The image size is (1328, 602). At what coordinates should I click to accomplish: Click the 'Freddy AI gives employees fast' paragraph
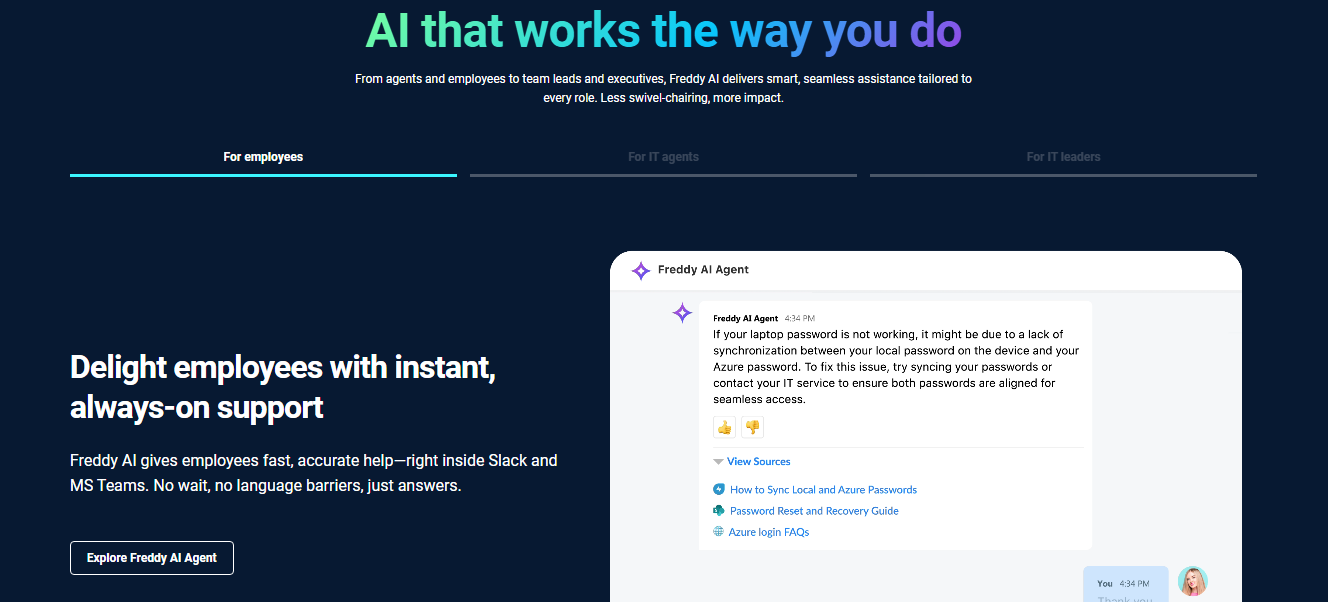tap(314, 473)
